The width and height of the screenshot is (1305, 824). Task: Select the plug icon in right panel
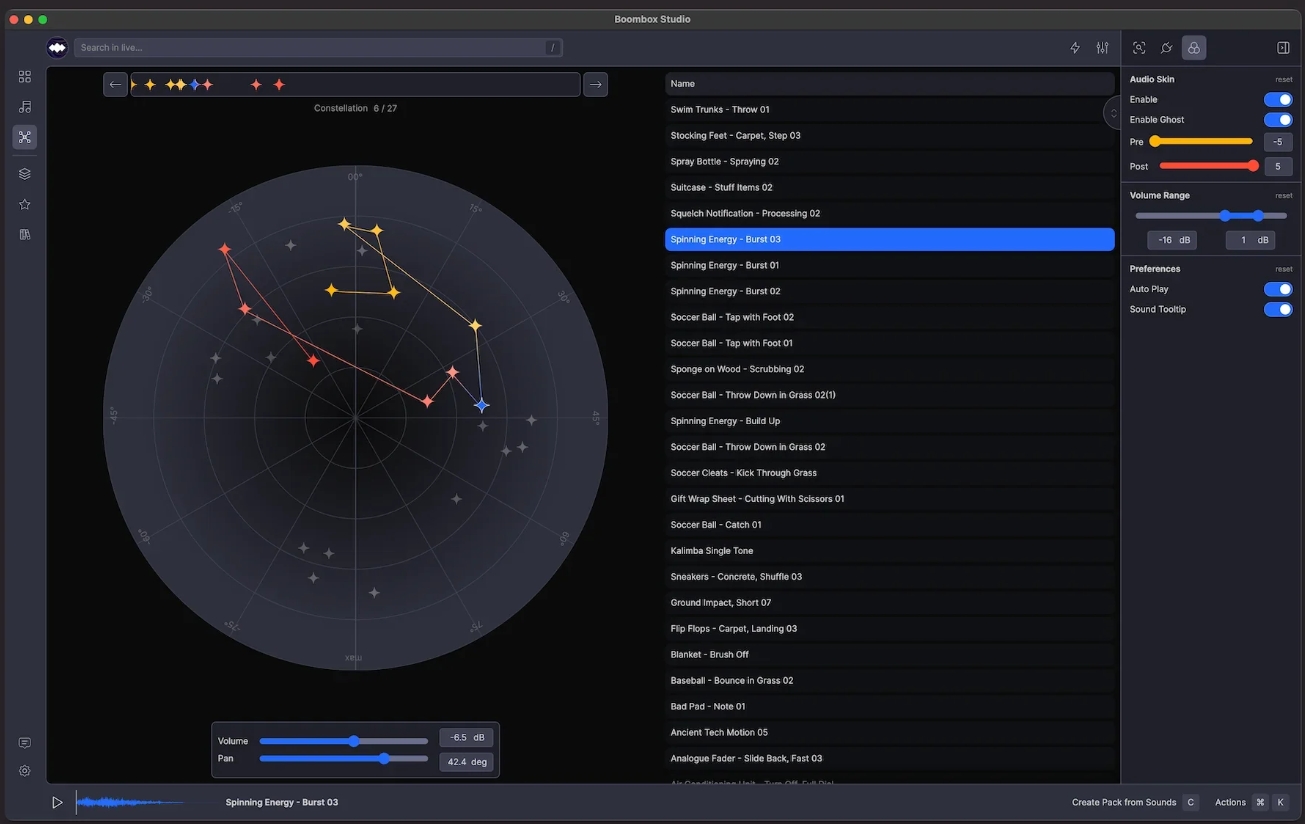(x=1166, y=48)
